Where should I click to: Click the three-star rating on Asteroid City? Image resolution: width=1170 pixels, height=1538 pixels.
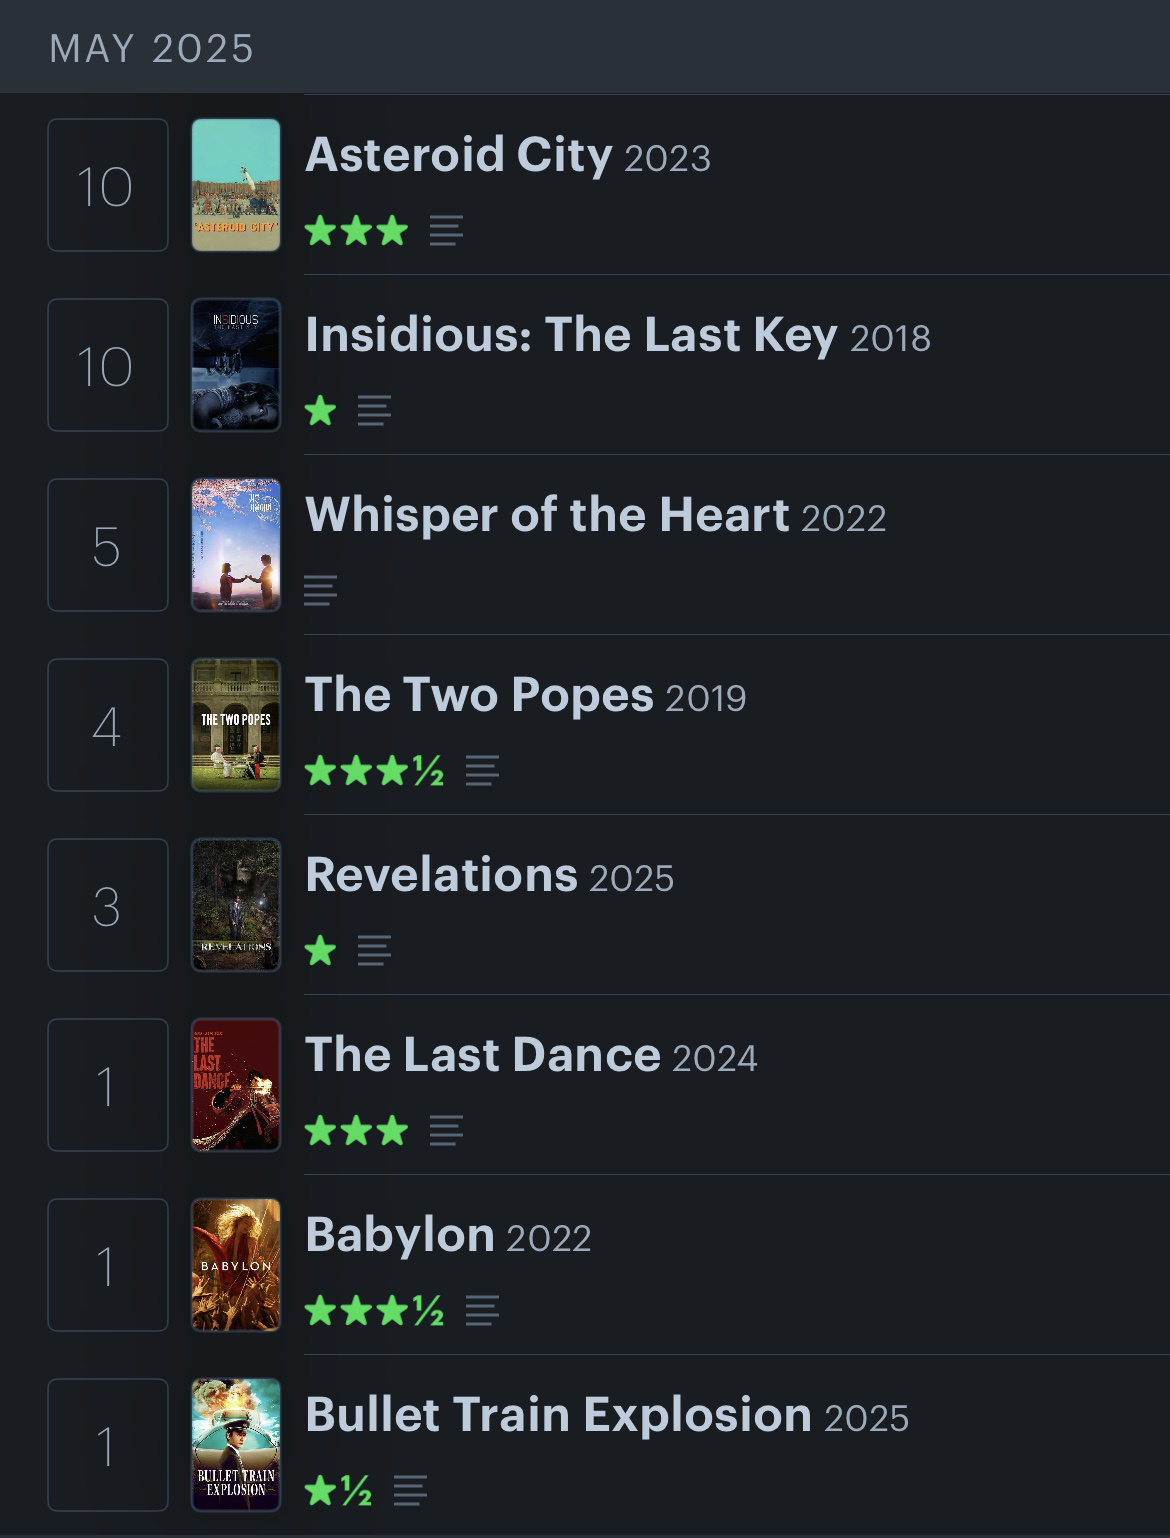click(x=356, y=231)
